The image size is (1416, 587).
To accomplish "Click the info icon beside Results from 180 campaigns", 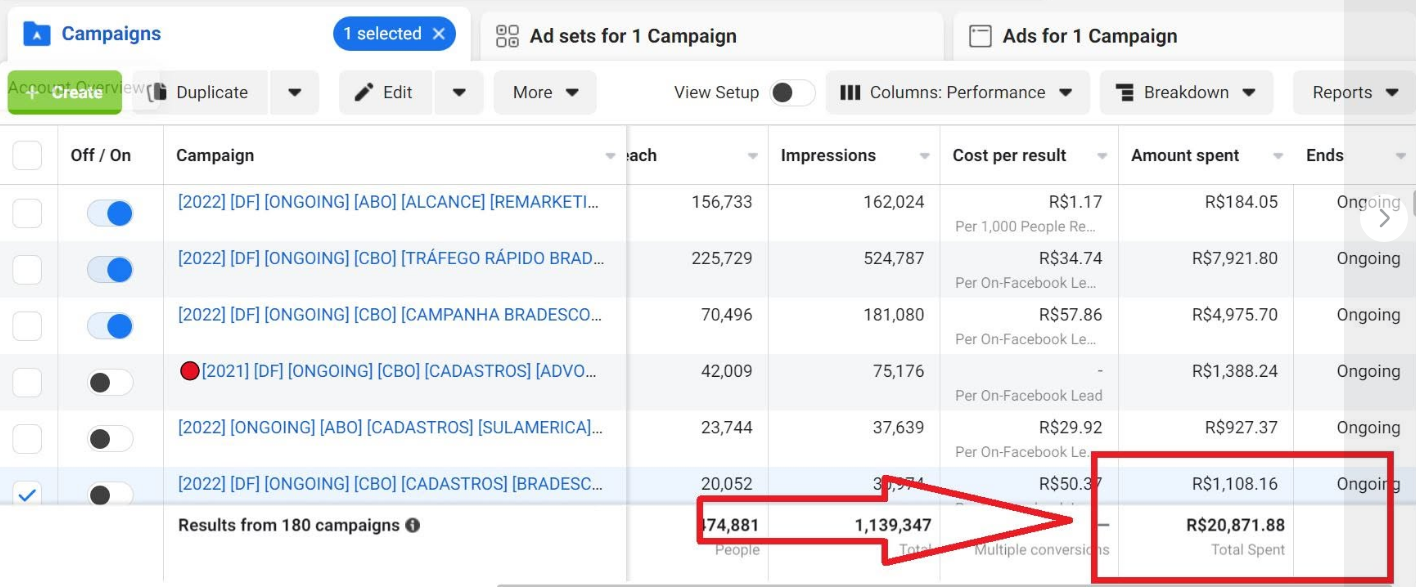I will tap(413, 525).
